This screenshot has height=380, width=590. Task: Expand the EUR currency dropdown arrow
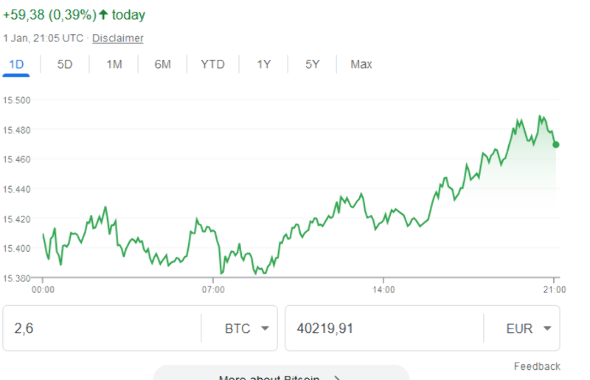547,328
